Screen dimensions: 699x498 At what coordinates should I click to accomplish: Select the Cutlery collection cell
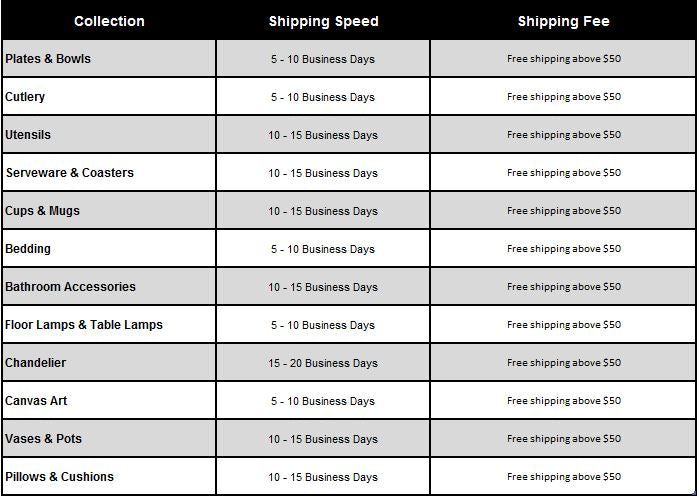pos(25,97)
